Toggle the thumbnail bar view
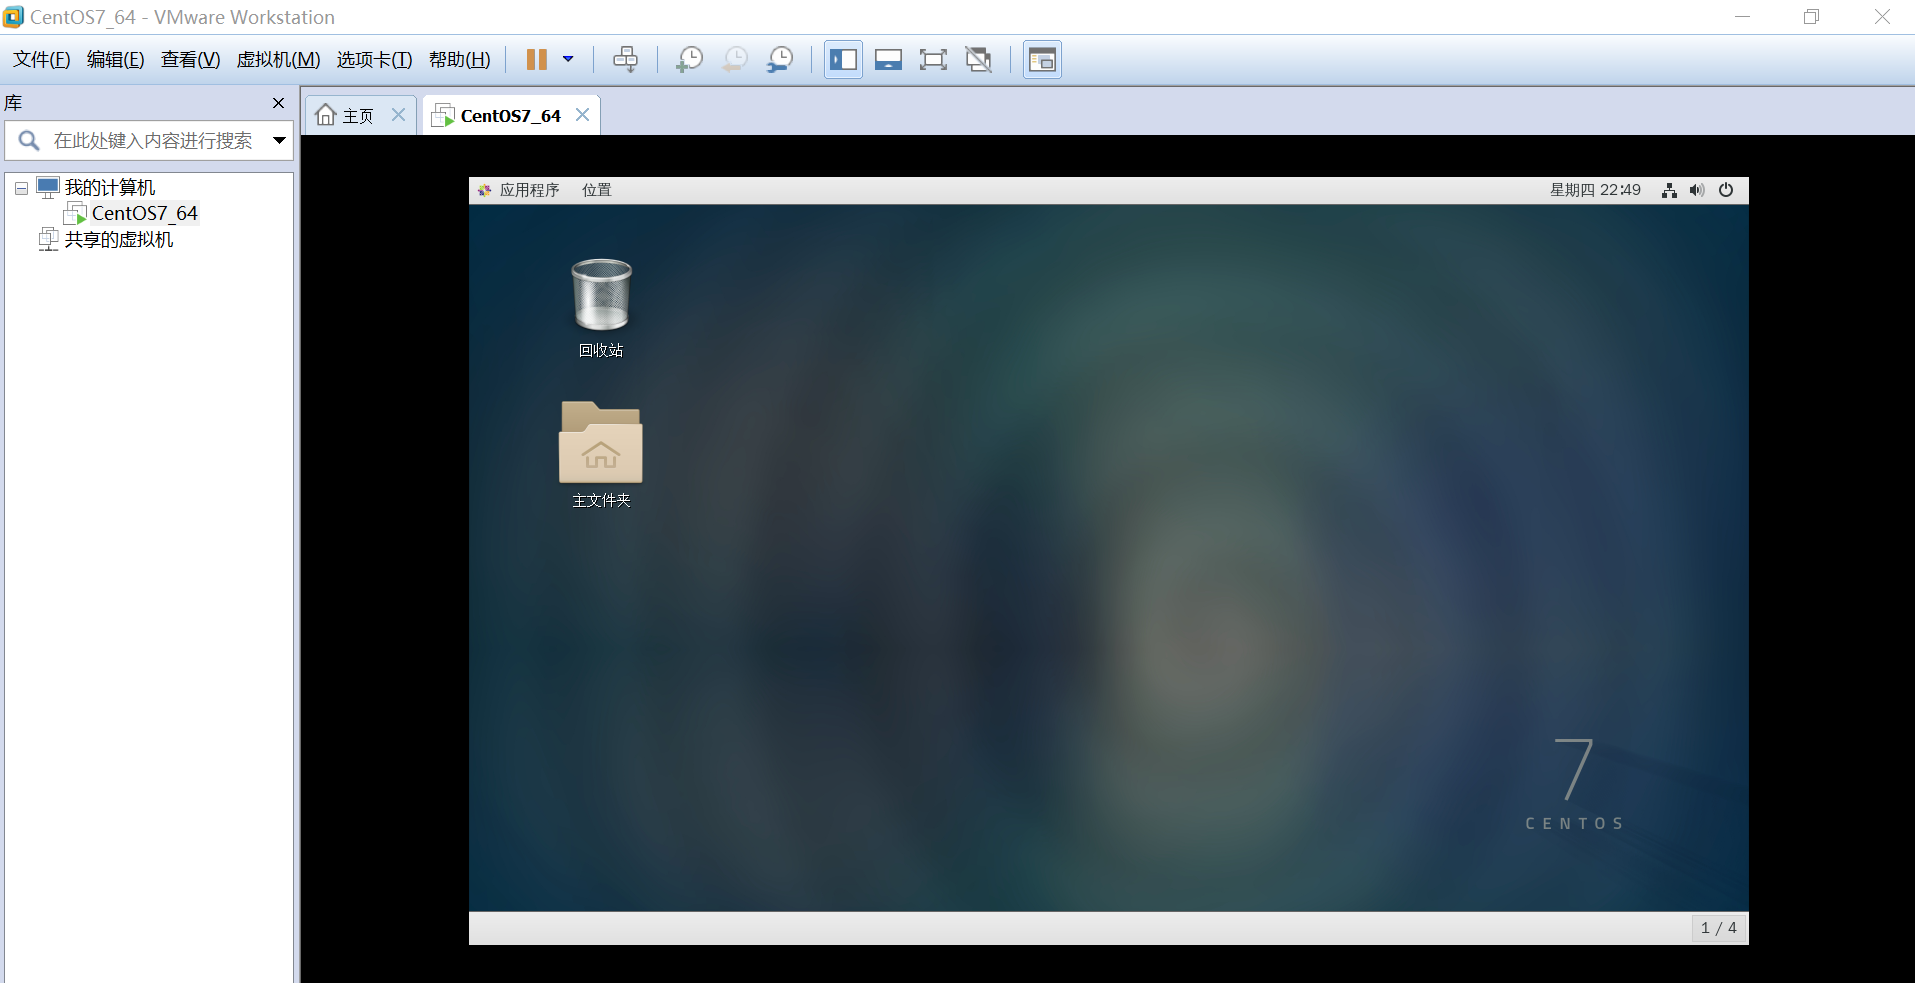1915x983 pixels. [x=888, y=60]
